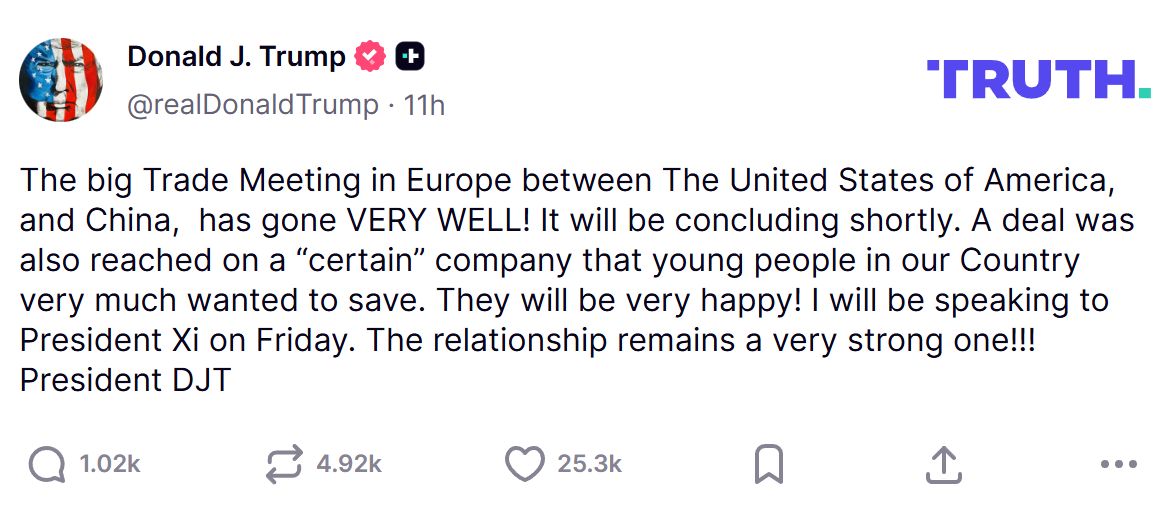The width and height of the screenshot is (1173, 505).
Task: Click the 11h post timestamp
Action: (424, 104)
